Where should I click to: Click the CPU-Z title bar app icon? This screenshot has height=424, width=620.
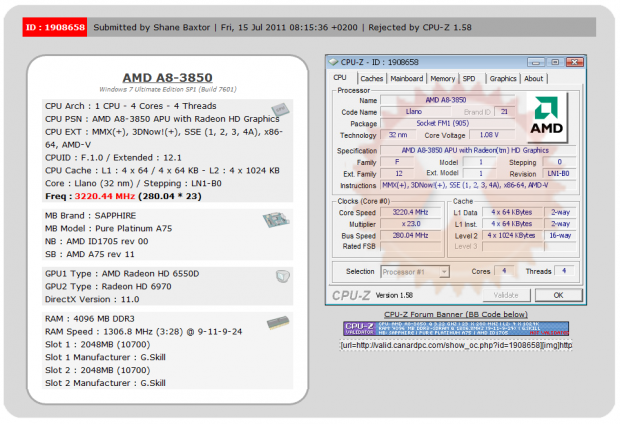[334, 62]
